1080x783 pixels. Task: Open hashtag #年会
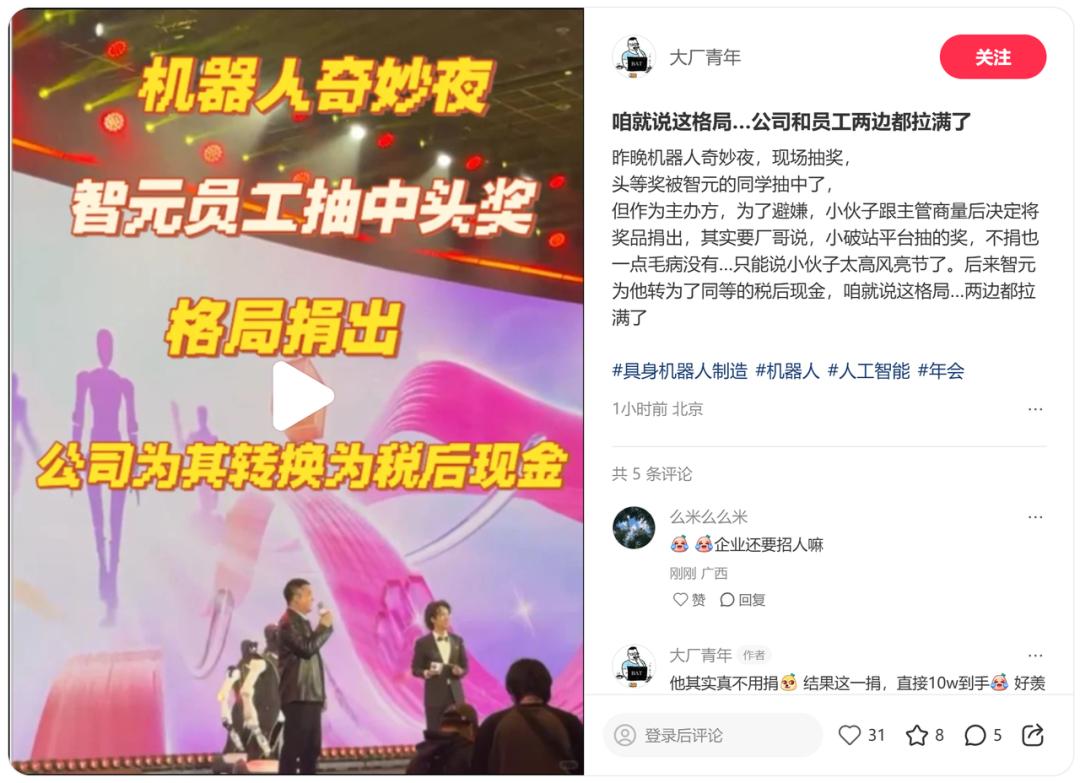(941, 371)
